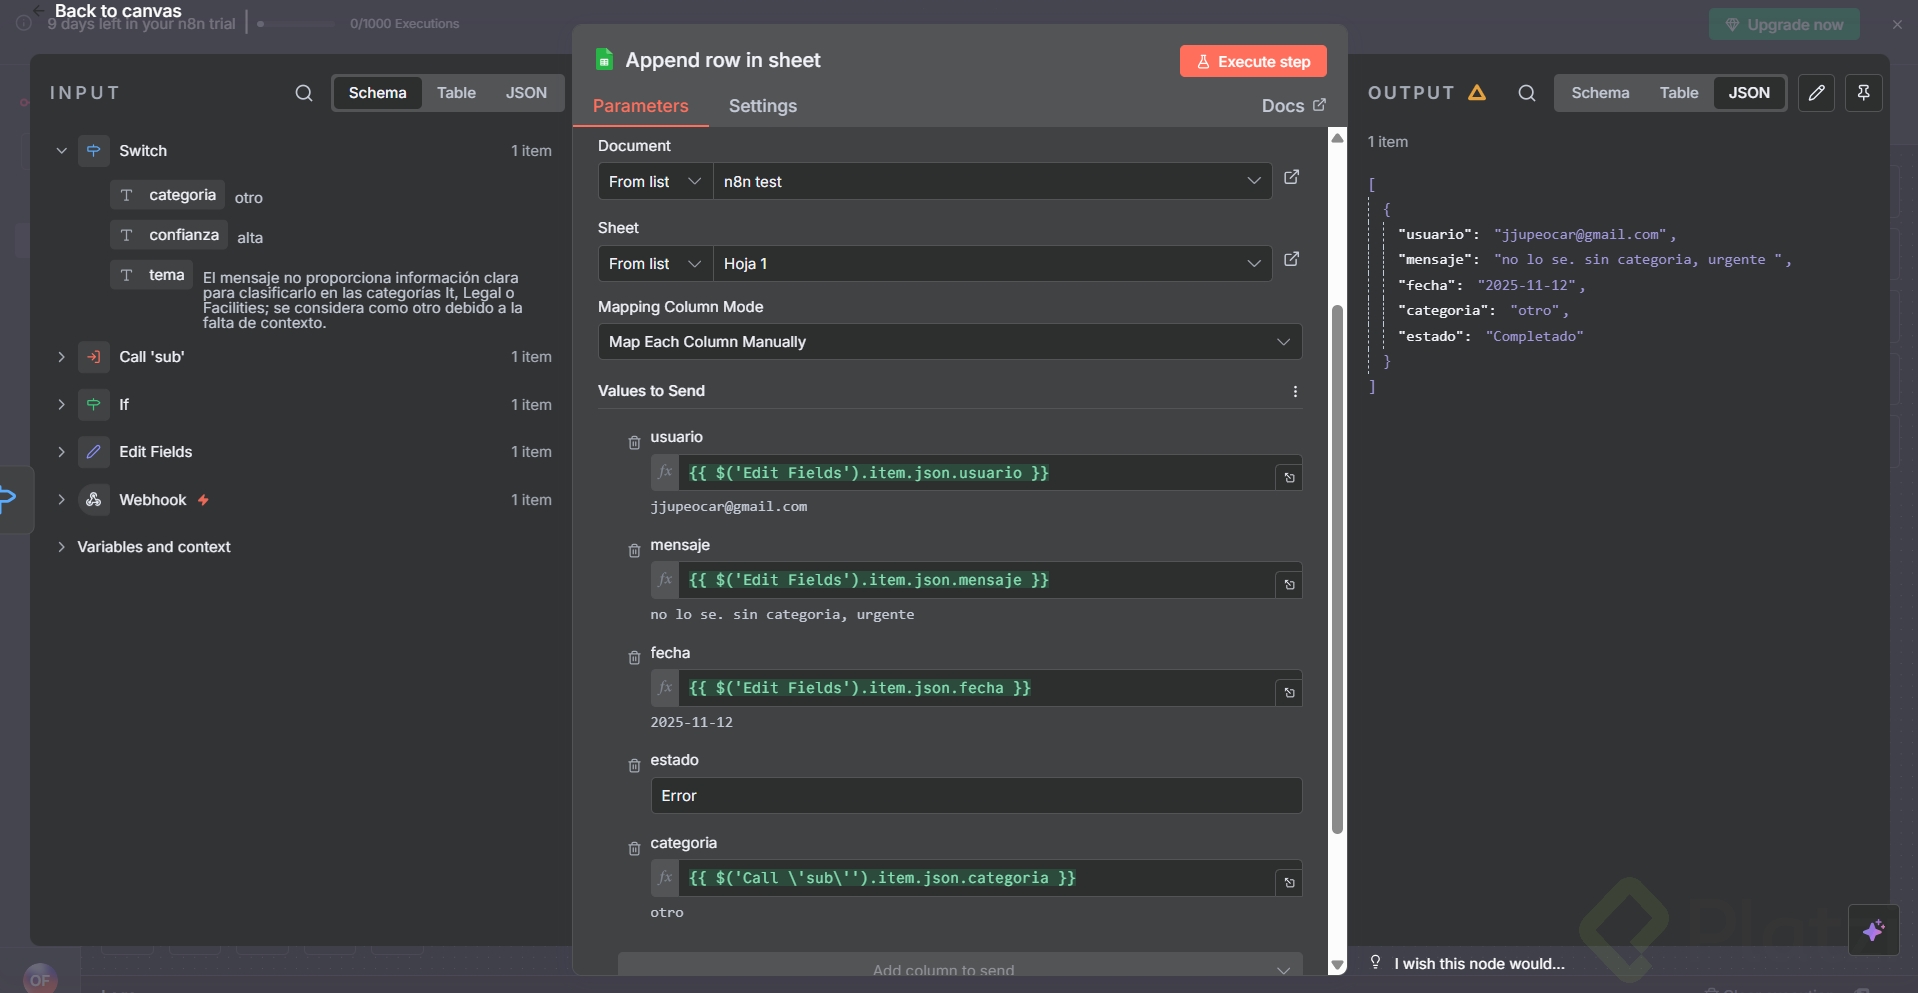The height and width of the screenshot is (993, 1918).
Task: Open n8n test document in new tab
Action: tap(1291, 177)
